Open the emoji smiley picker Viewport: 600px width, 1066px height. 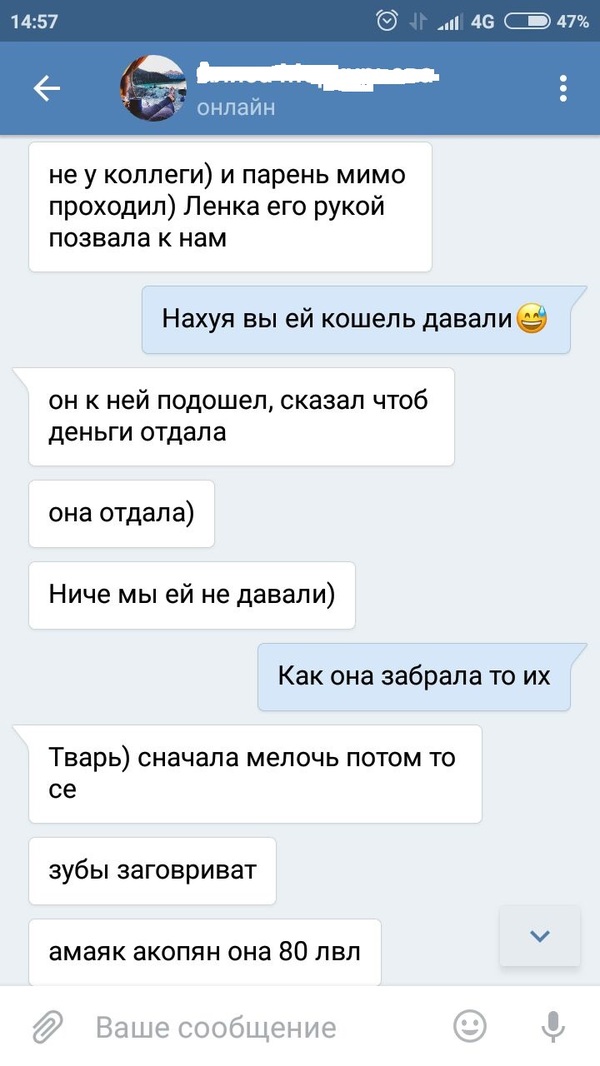470,1026
